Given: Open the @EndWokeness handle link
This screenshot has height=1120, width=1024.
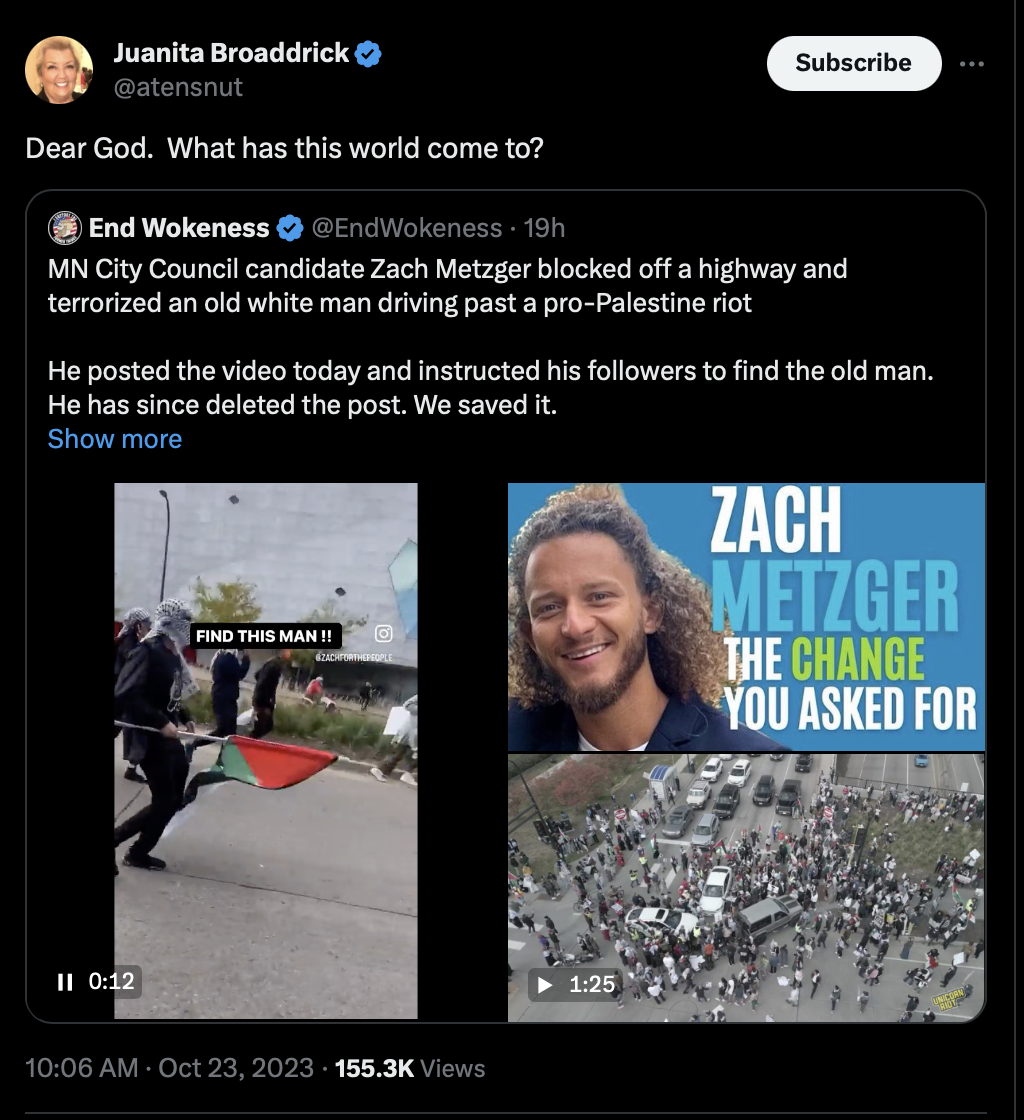Looking at the screenshot, I should coord(407,228).
